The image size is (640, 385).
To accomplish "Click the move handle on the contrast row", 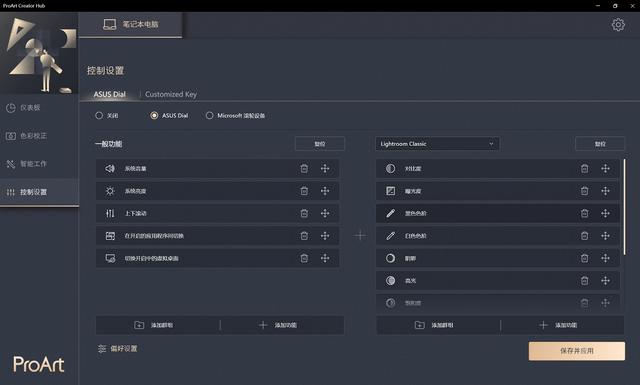I will point(605,168).
